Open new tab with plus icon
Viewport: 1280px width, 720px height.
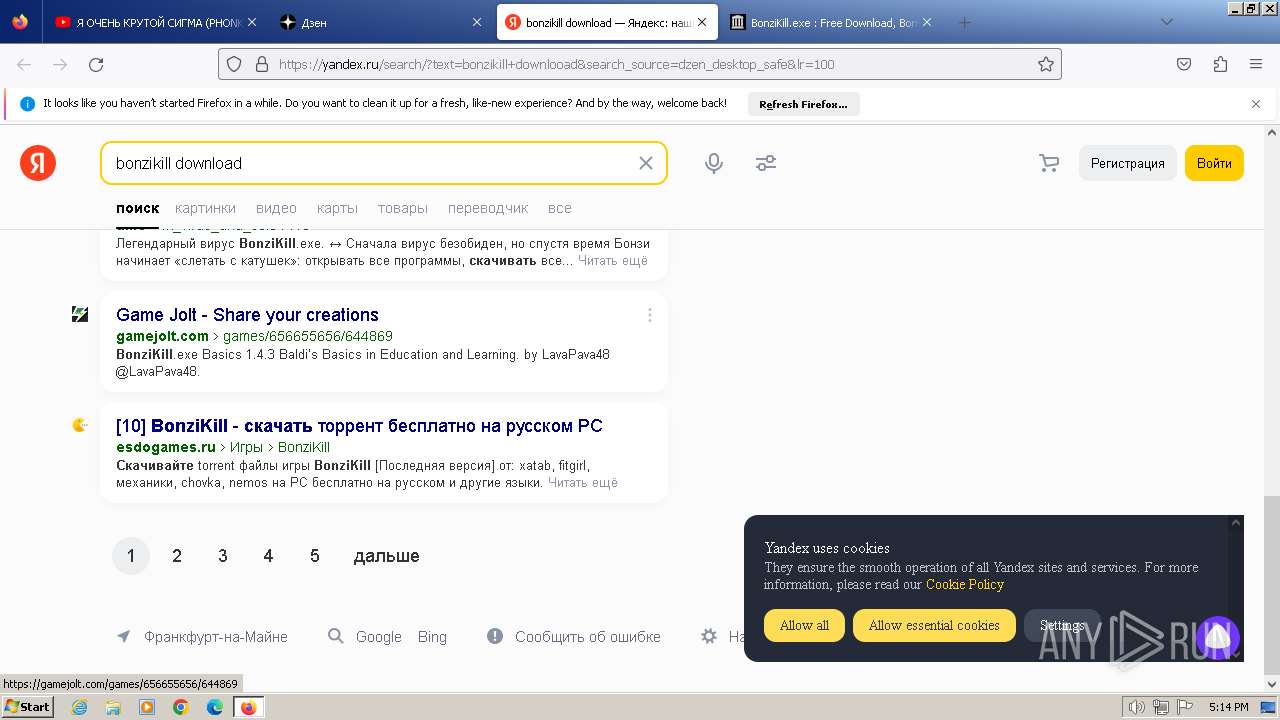[964, 22]
